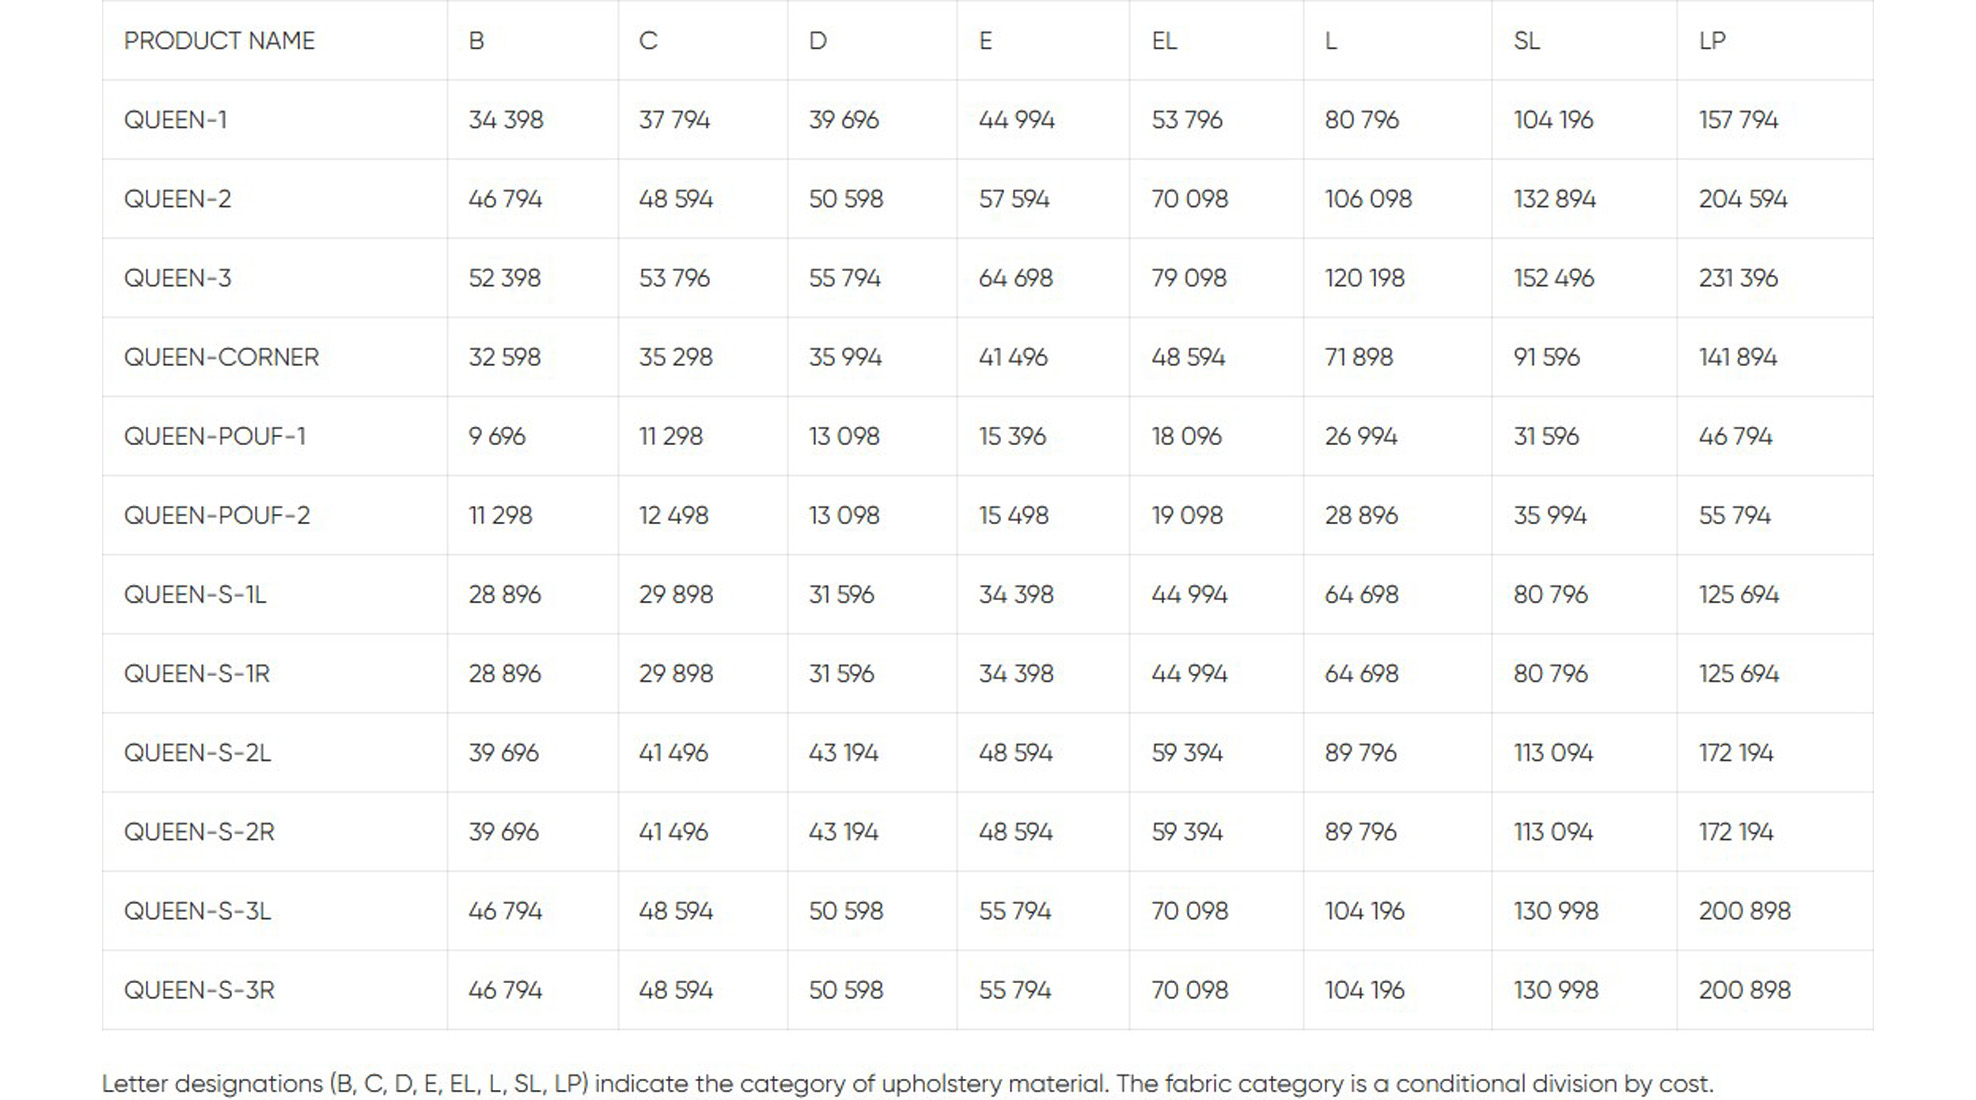The image size is (1976, 1100).
Task: Select the QUEEN-POUF-1 product name
Action: click(x=214, y=436)
